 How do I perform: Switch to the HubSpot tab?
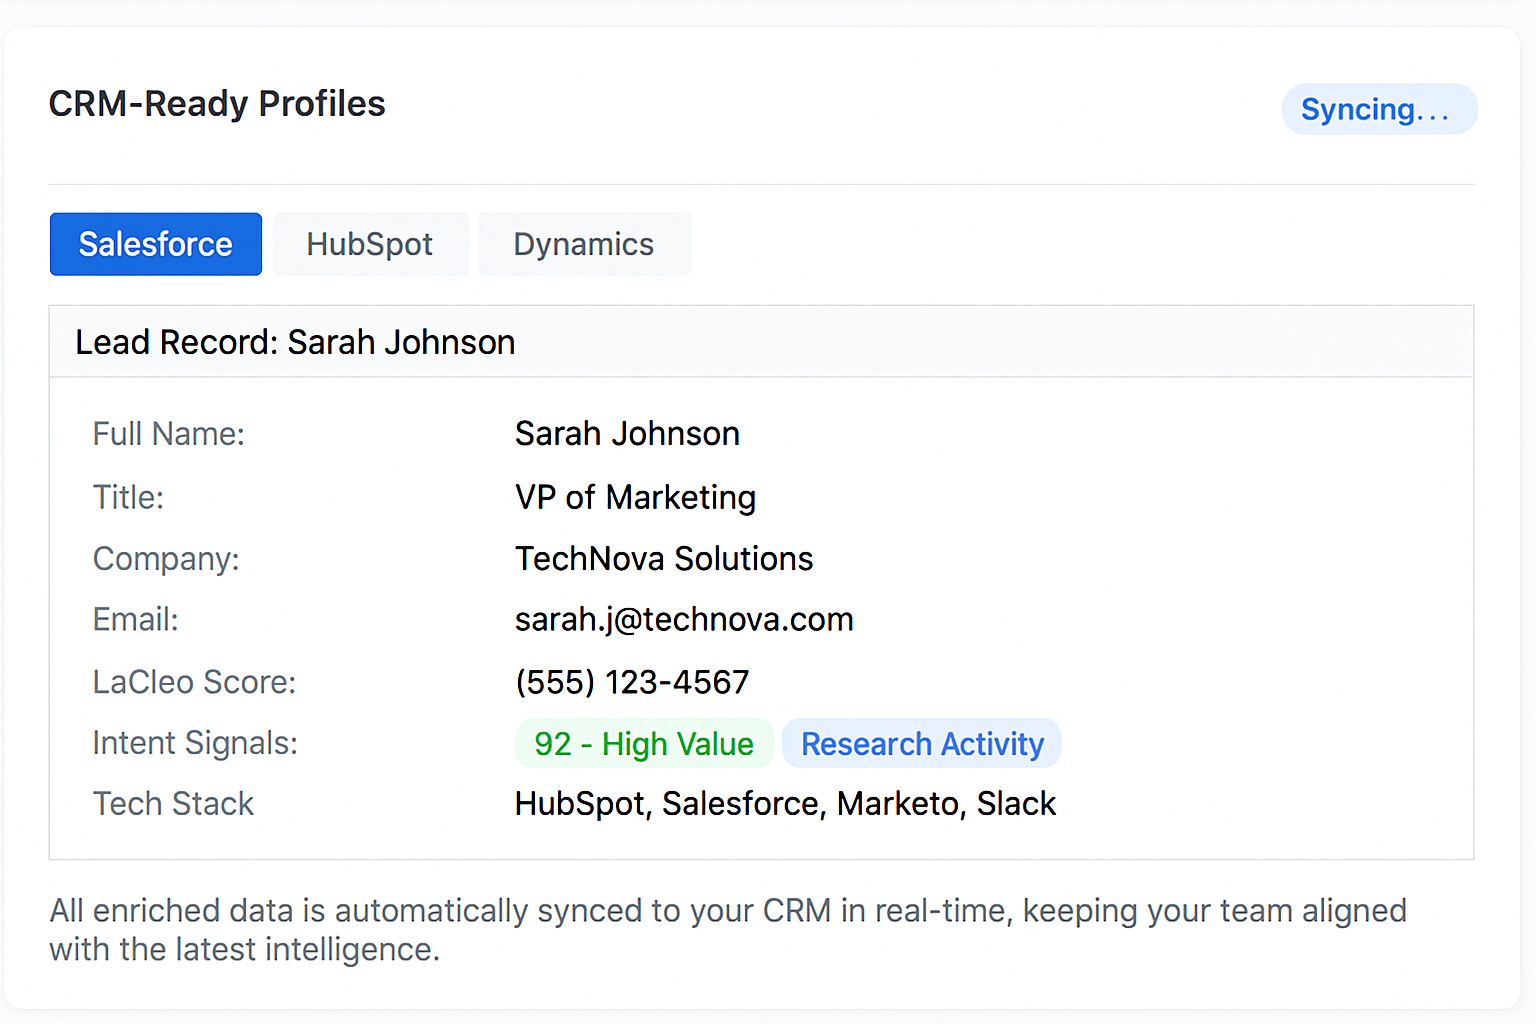[370, 243]
